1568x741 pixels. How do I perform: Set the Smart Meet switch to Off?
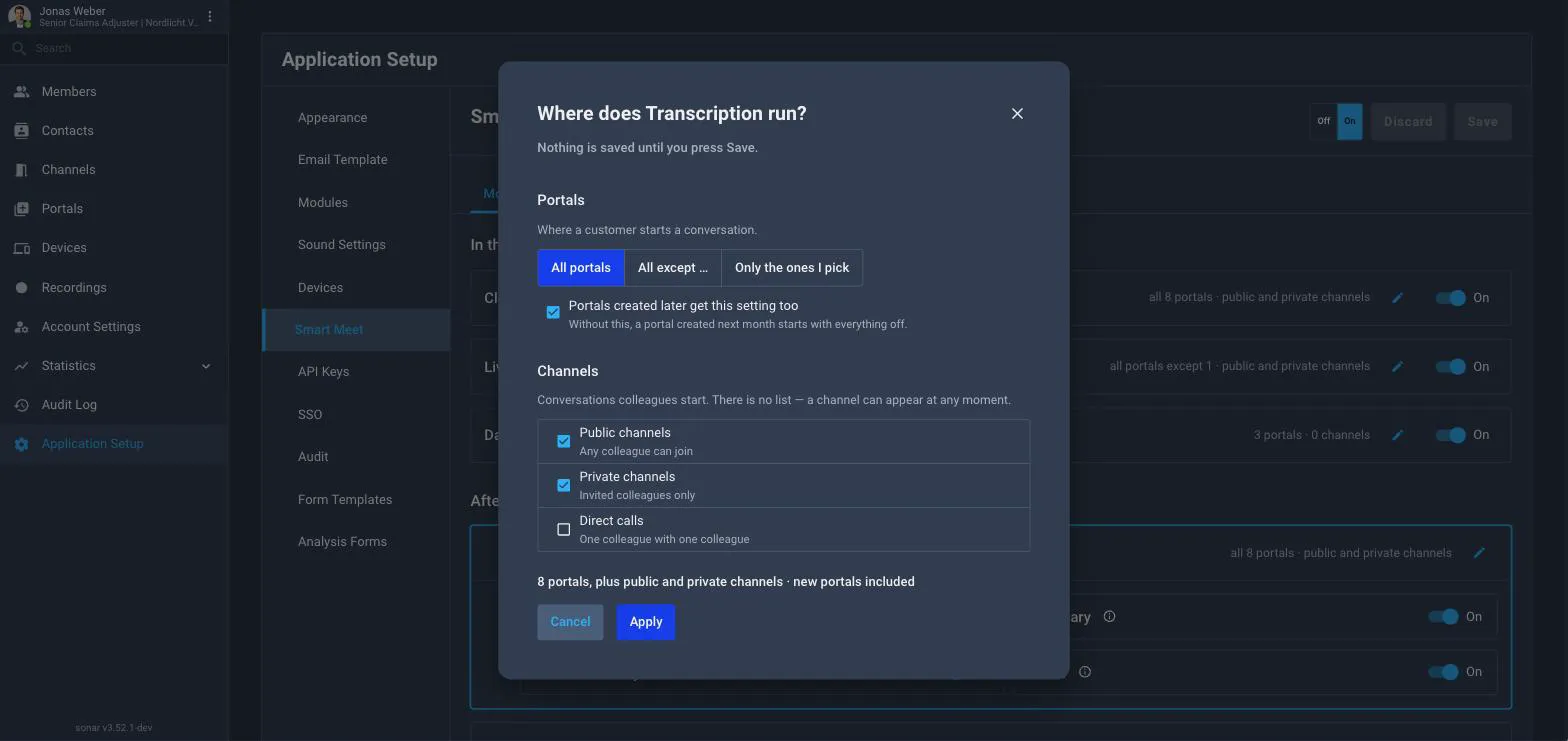(1324, 122)
